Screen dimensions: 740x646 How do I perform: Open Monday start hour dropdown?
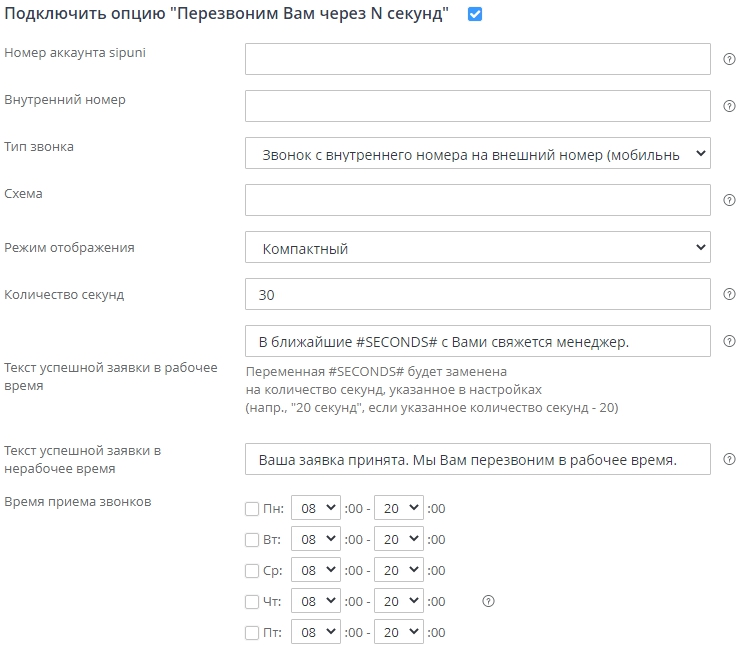pyautogui.click(x=316, y=509)
